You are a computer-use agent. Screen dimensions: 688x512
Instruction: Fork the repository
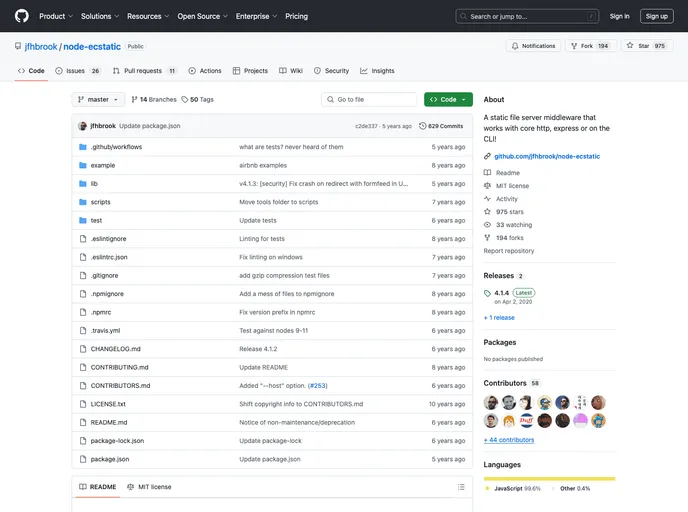[590, 46]
